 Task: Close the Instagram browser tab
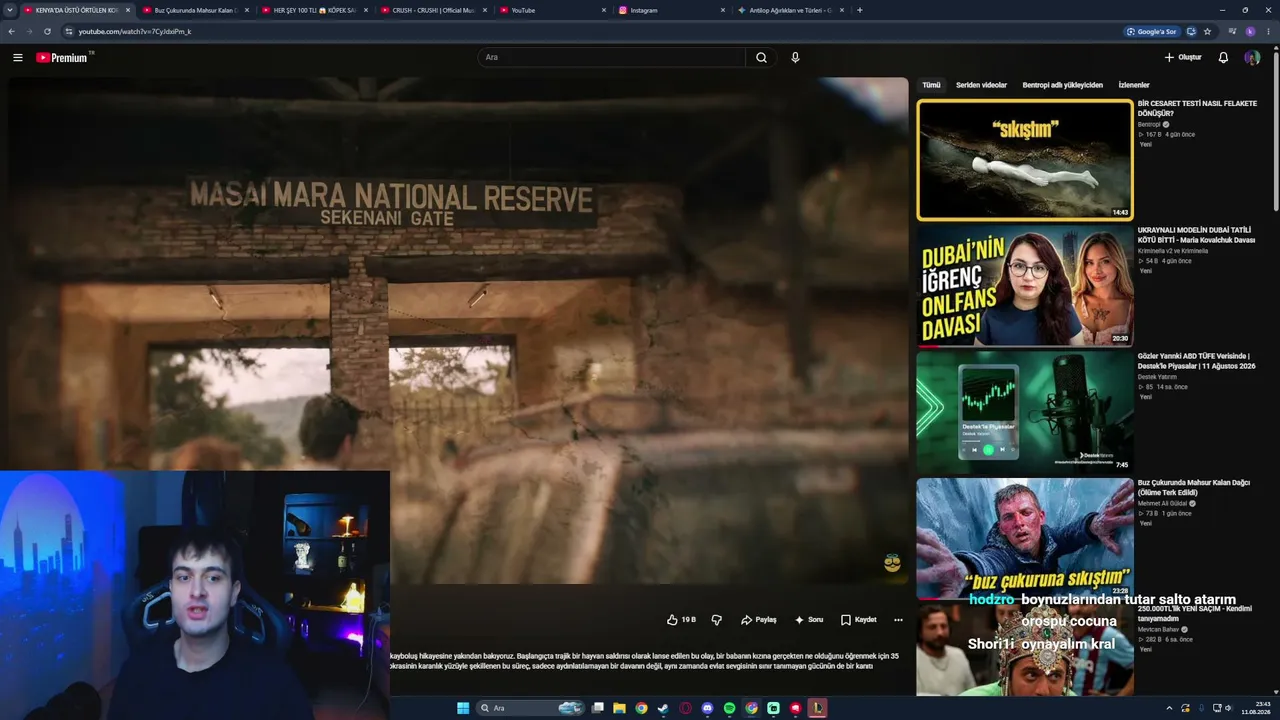point(722,10)
